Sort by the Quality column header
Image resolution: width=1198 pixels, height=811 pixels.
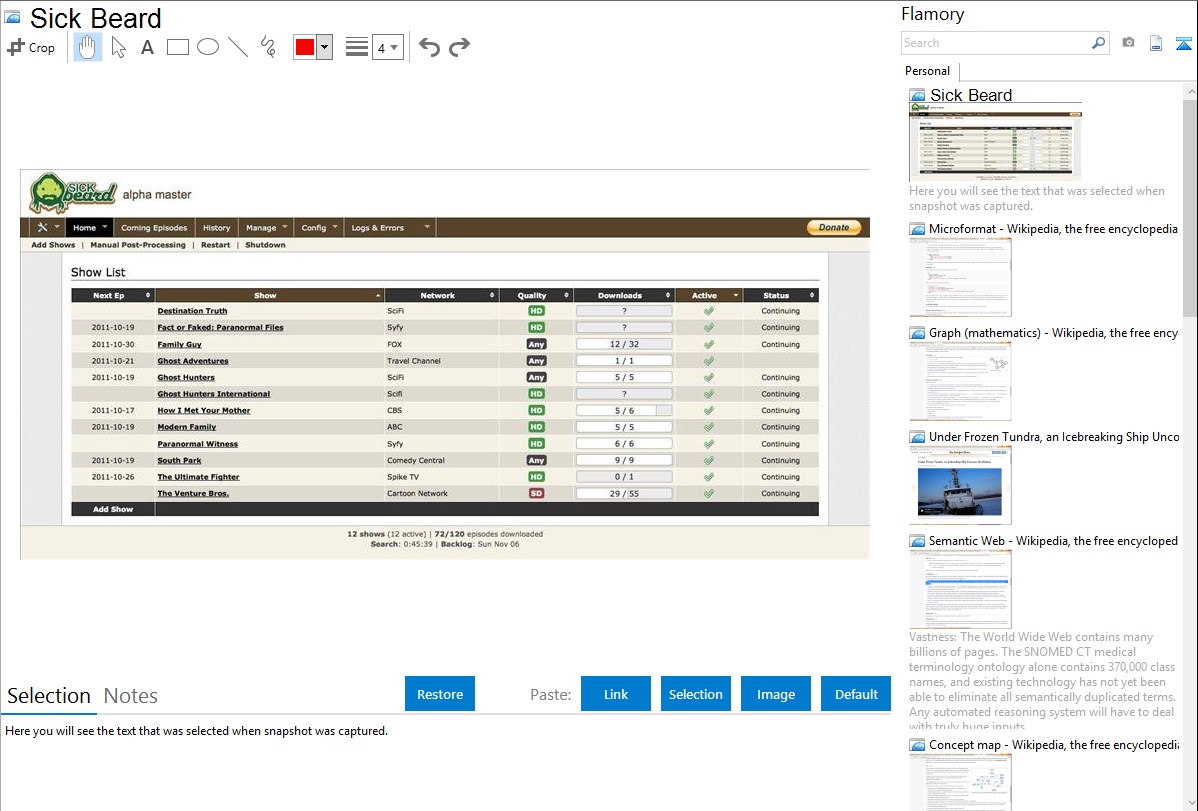click(x=536, y=295)
